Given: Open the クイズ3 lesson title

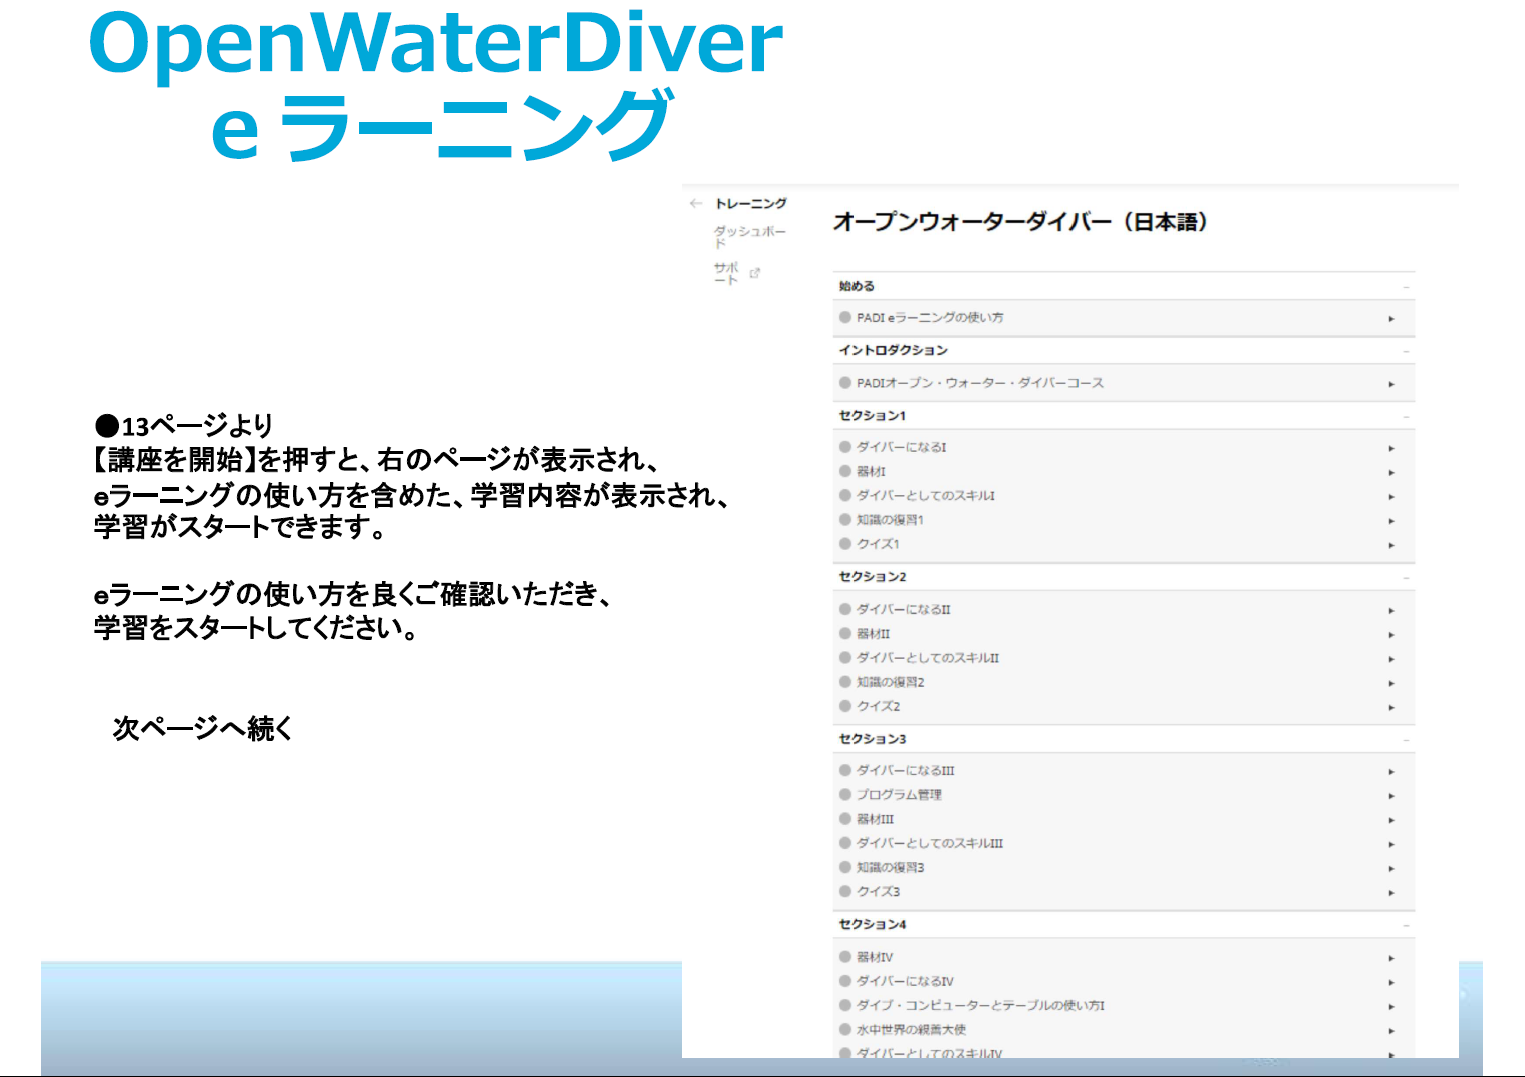Looking at the screenshot, I should (878, 891).
